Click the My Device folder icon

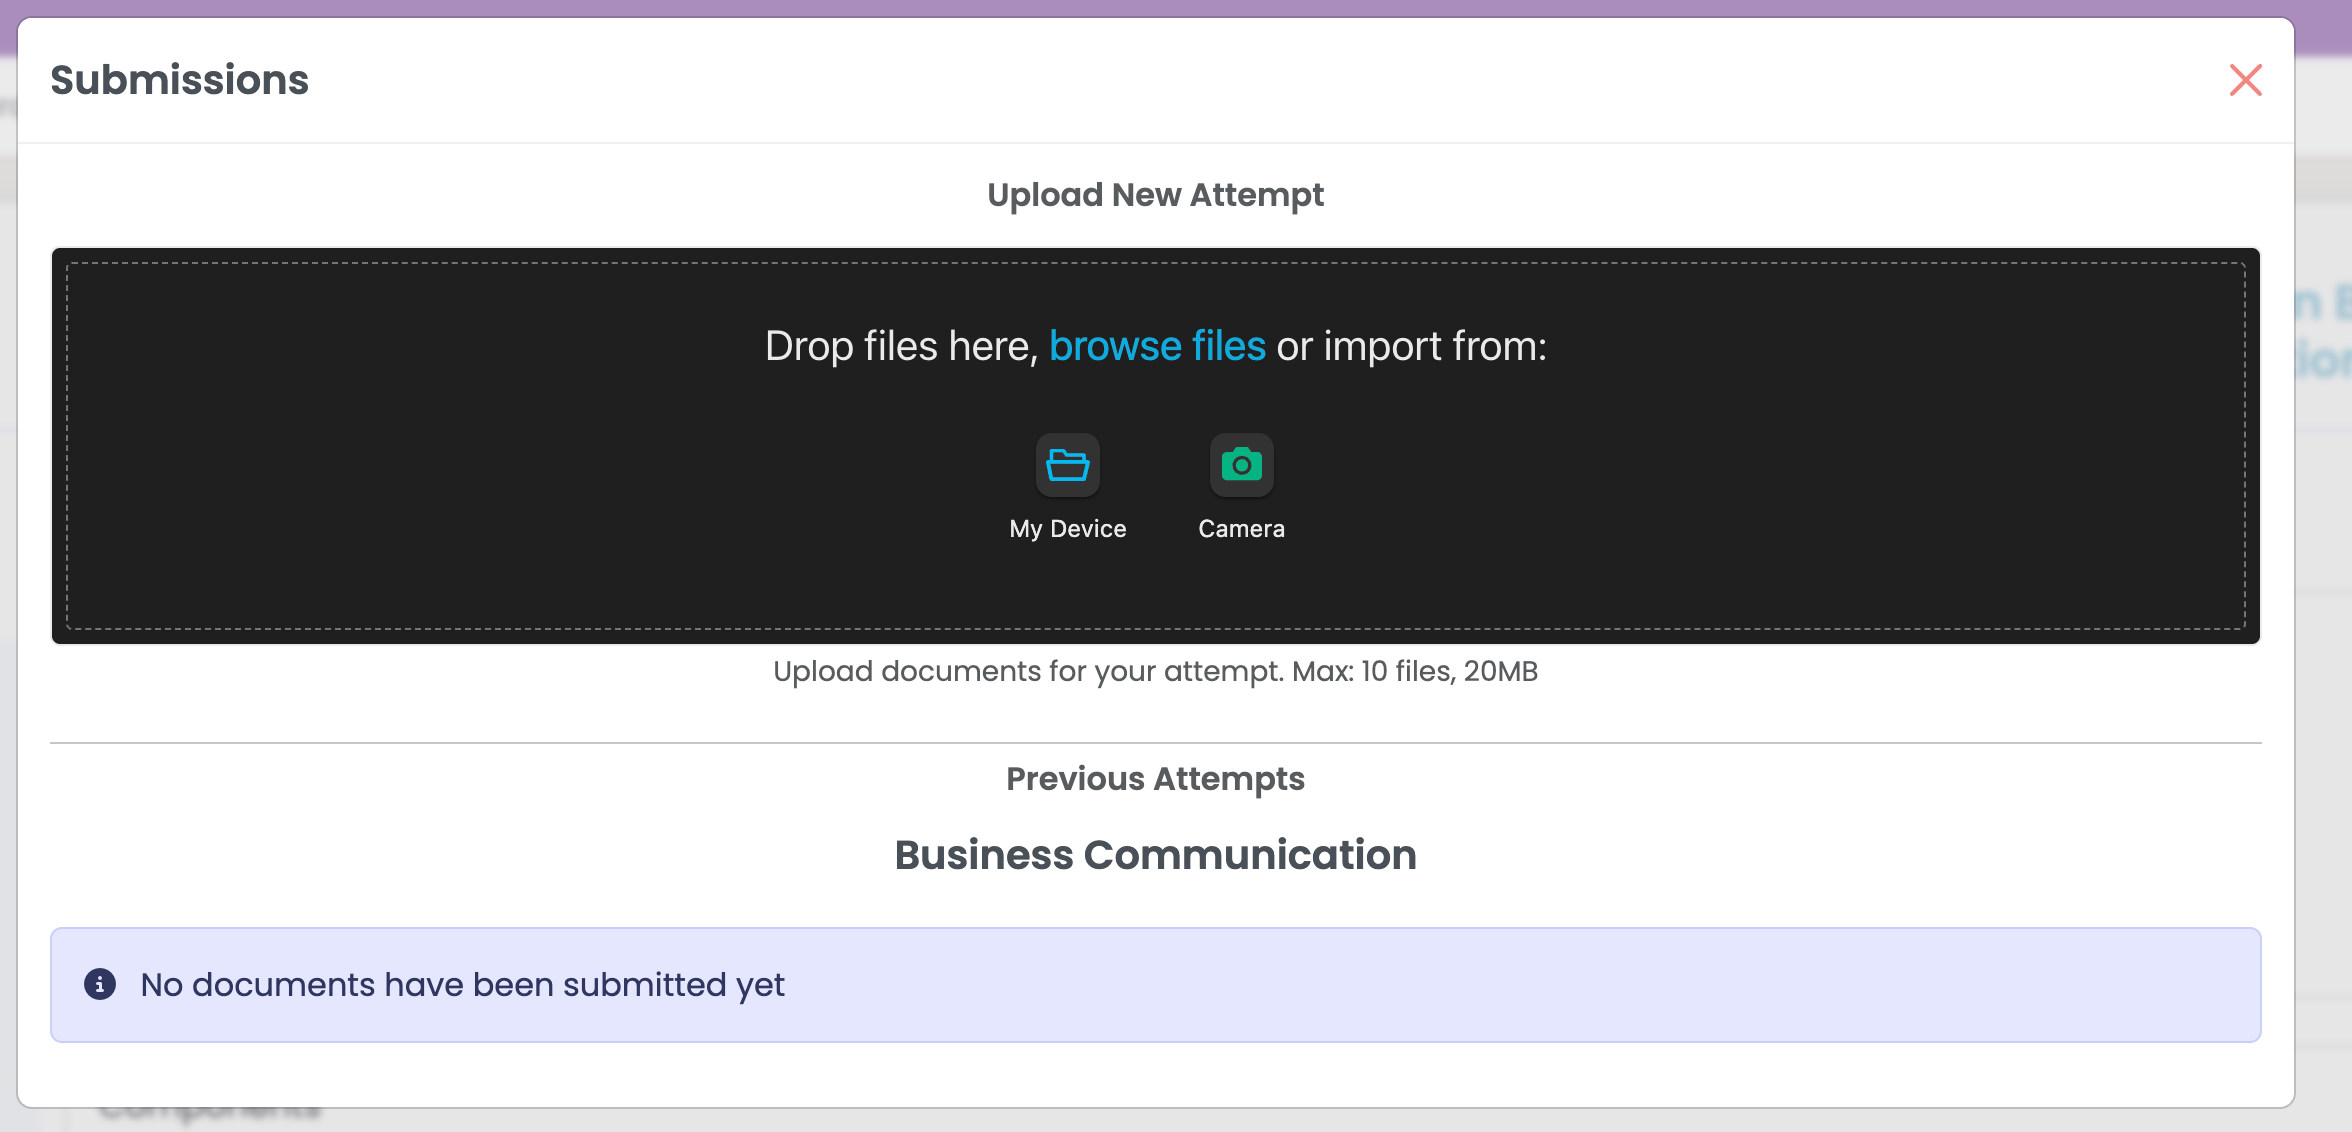pos(1067,465)
